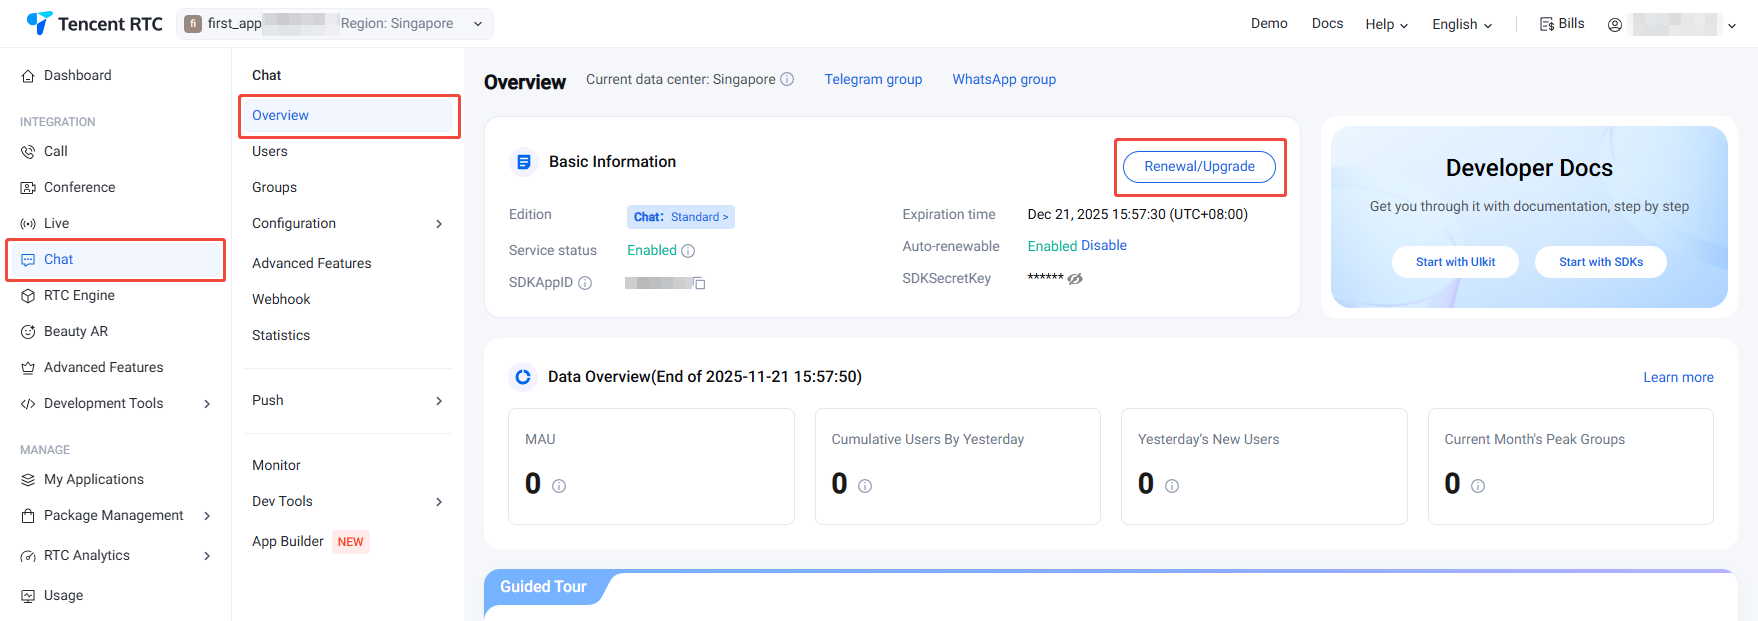Click the Service status info icon
1758x621 pixels.
[x=688, y=251]
